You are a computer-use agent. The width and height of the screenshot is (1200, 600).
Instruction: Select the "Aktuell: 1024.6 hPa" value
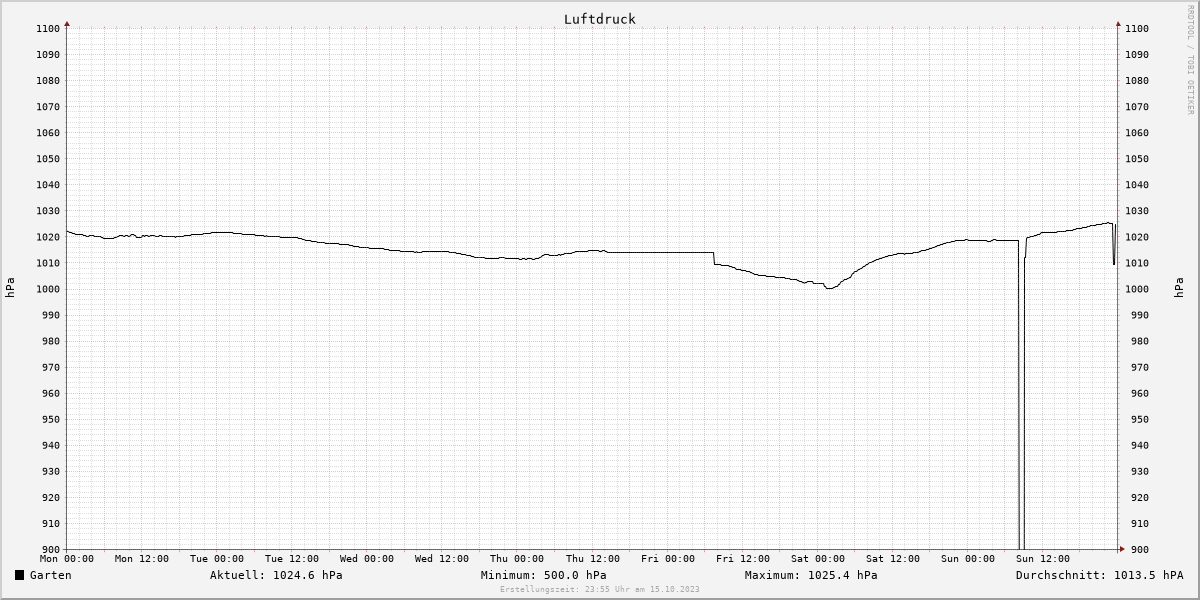pos(276,575)
